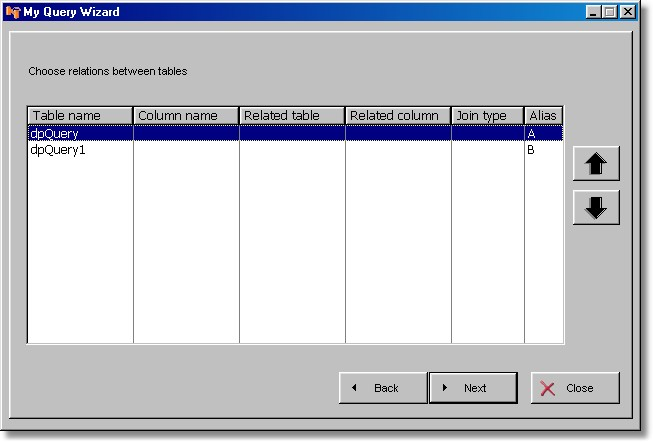Viewport: 653px width, 443px height.
Task: Click Related table cell in dpQuery row
Action: (292, 133)
